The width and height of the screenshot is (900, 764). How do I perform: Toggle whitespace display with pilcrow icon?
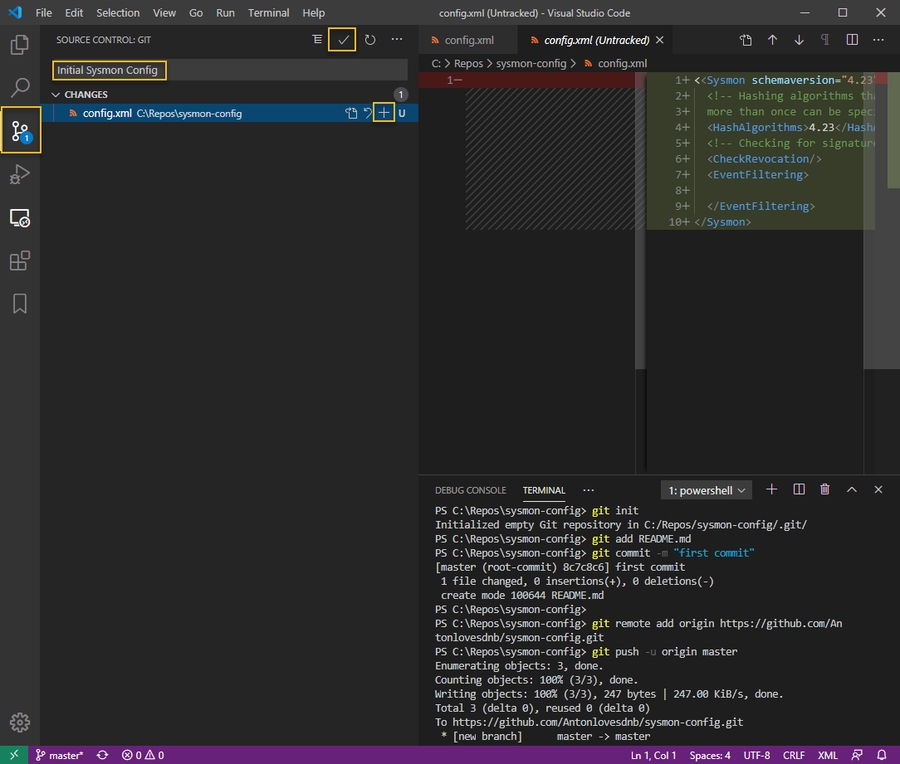(x=825, y=40)
